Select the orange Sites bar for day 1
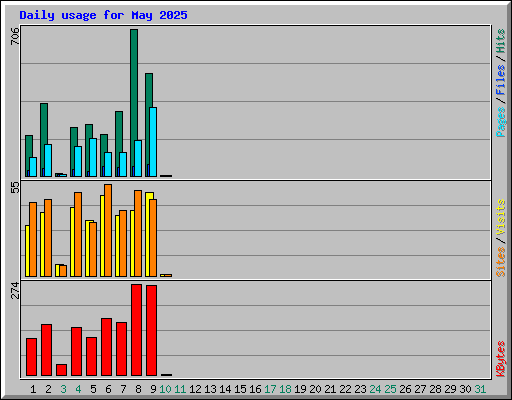 click(x=33, y=239)
